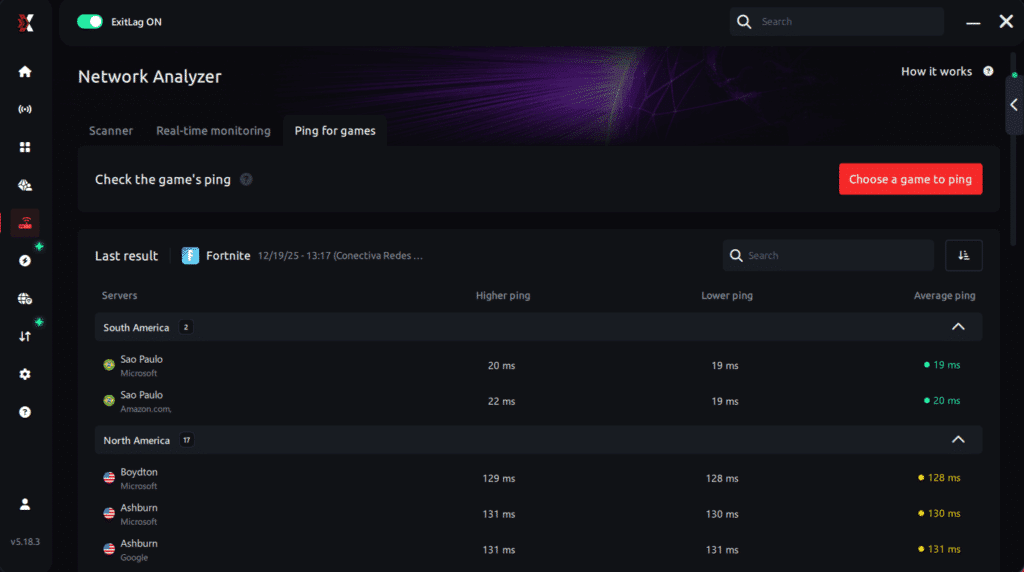Click the How it works help icon
Screen dimensions: 1024x572
988,71
